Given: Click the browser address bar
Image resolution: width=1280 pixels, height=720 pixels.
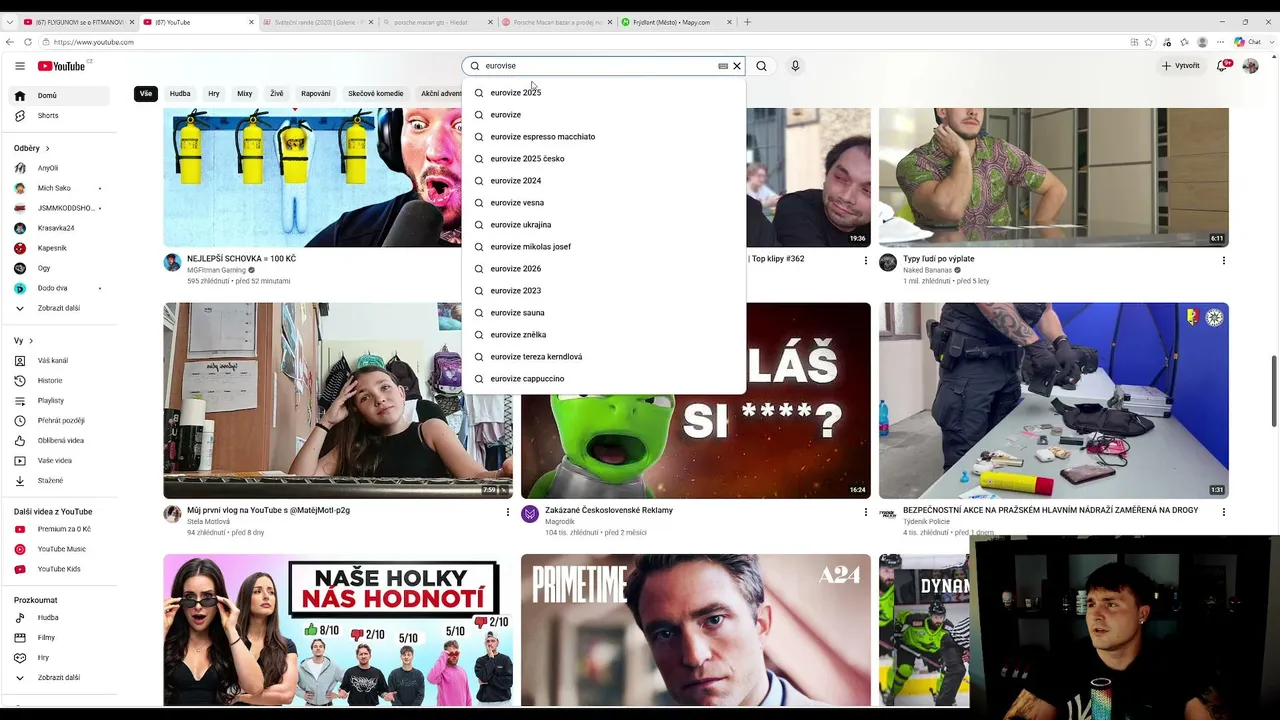Looking at the screenshot, I should click(x=585, y=42).
